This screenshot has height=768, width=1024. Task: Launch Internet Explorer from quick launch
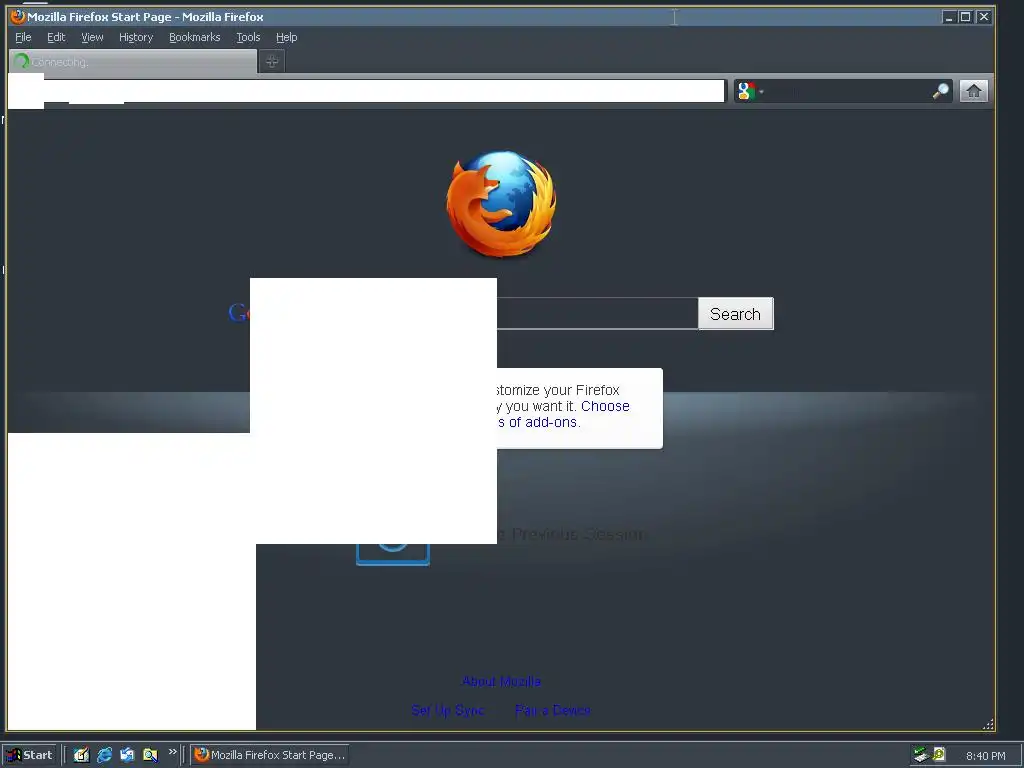[104, 755]
